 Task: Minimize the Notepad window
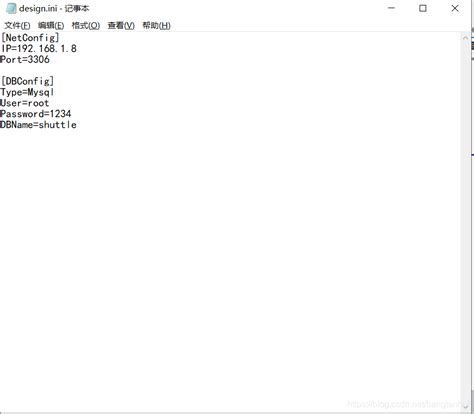pos(392,8)
